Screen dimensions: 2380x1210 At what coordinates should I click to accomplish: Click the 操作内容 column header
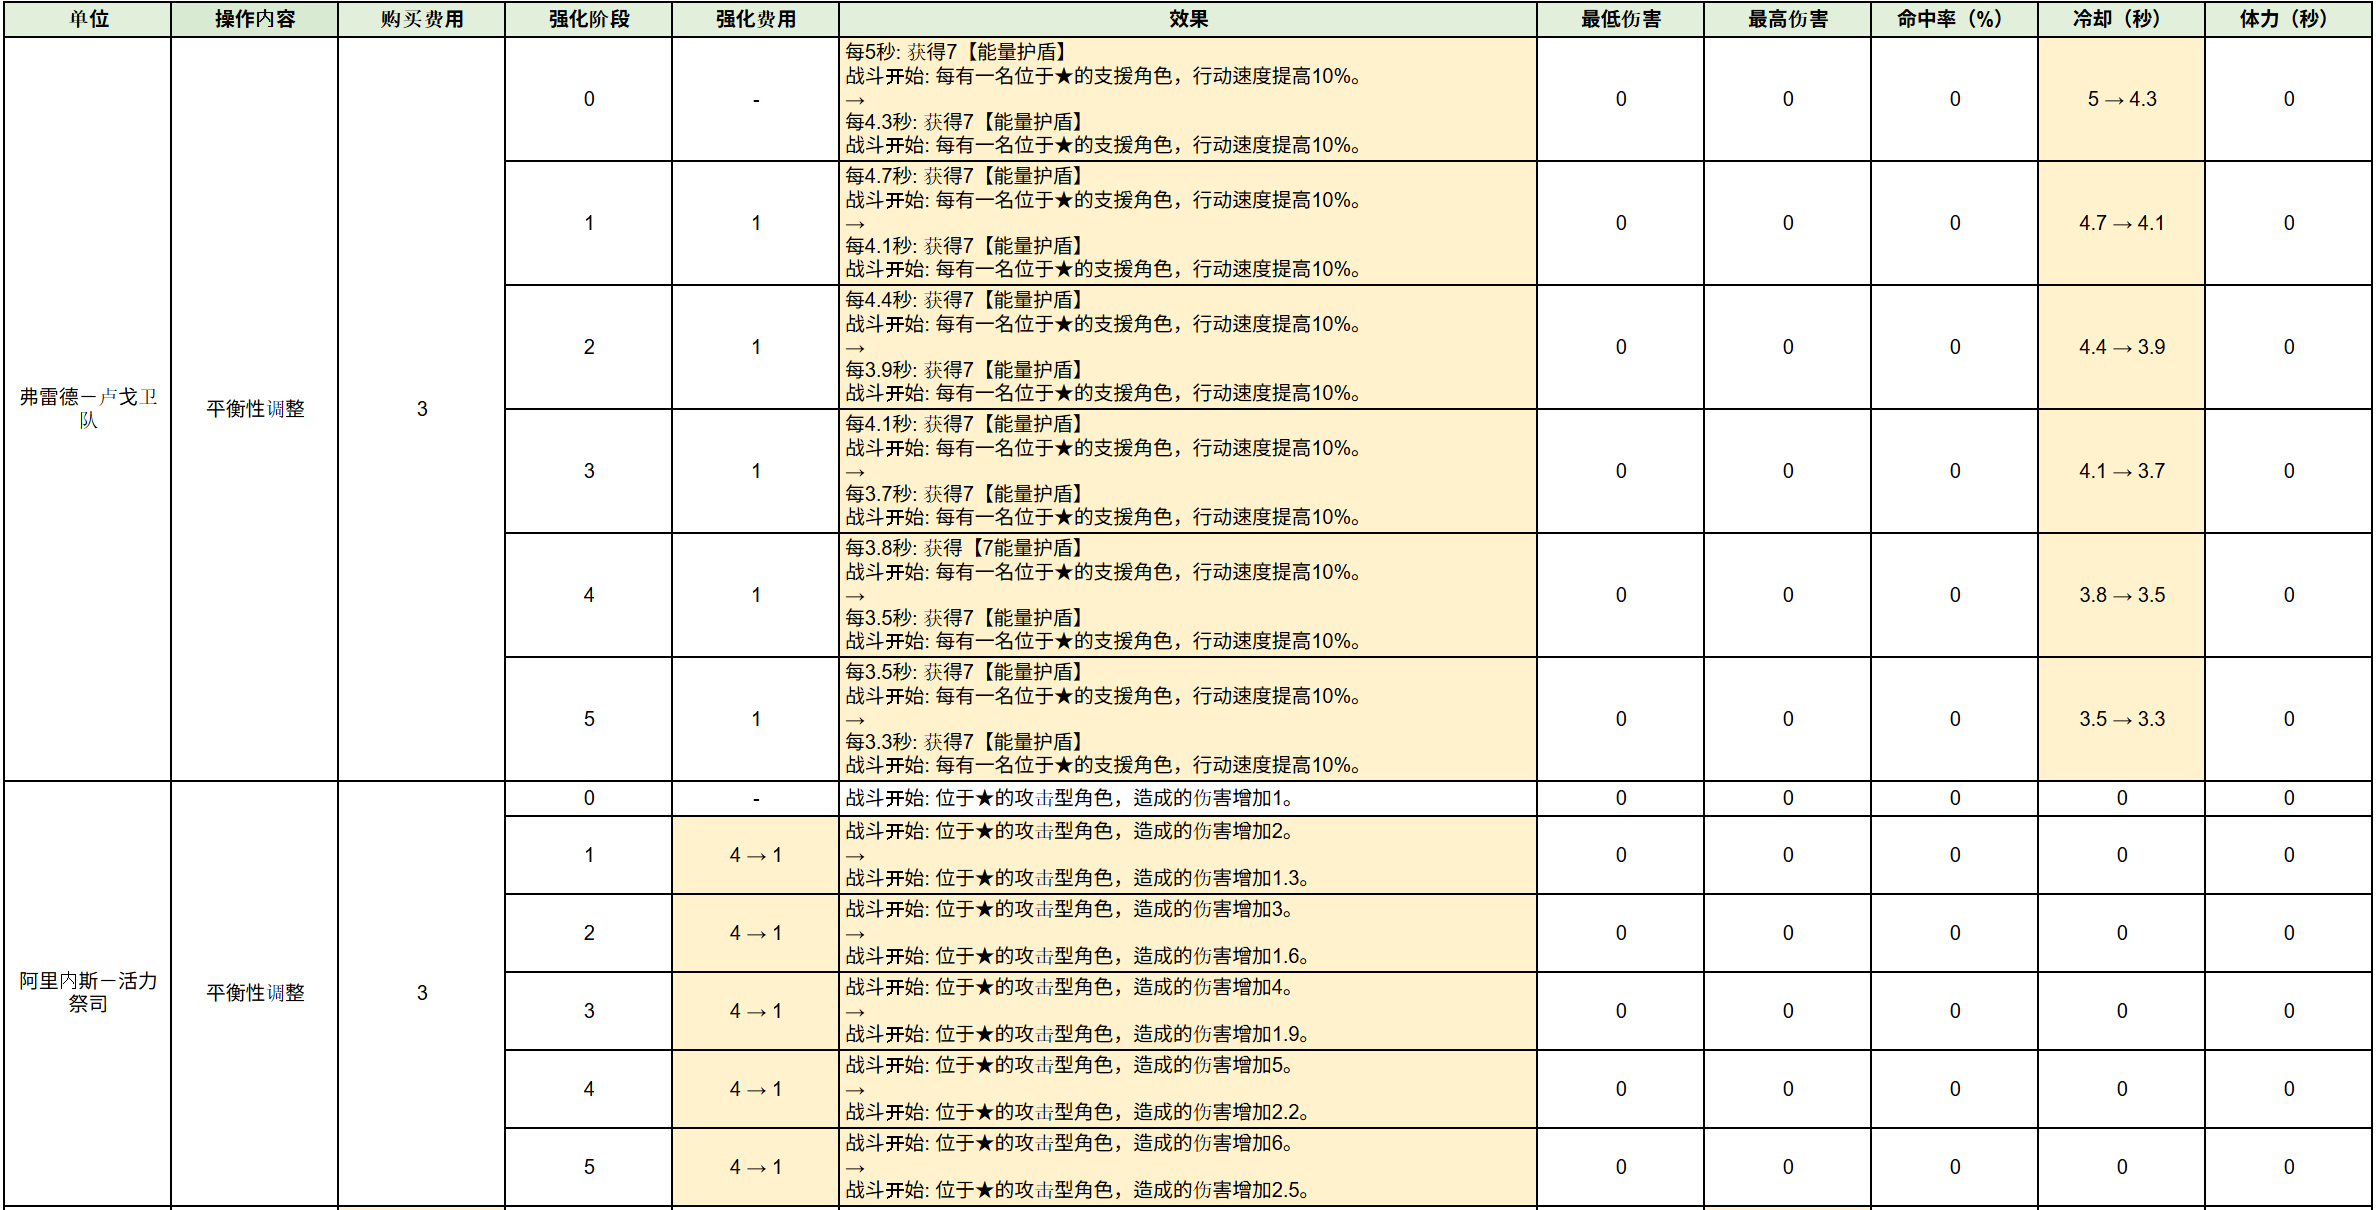point(255,19)
